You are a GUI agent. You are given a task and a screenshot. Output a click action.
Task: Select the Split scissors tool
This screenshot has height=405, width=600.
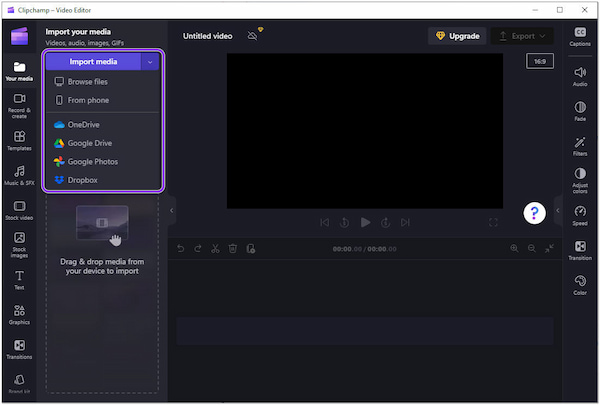(215, 249)
